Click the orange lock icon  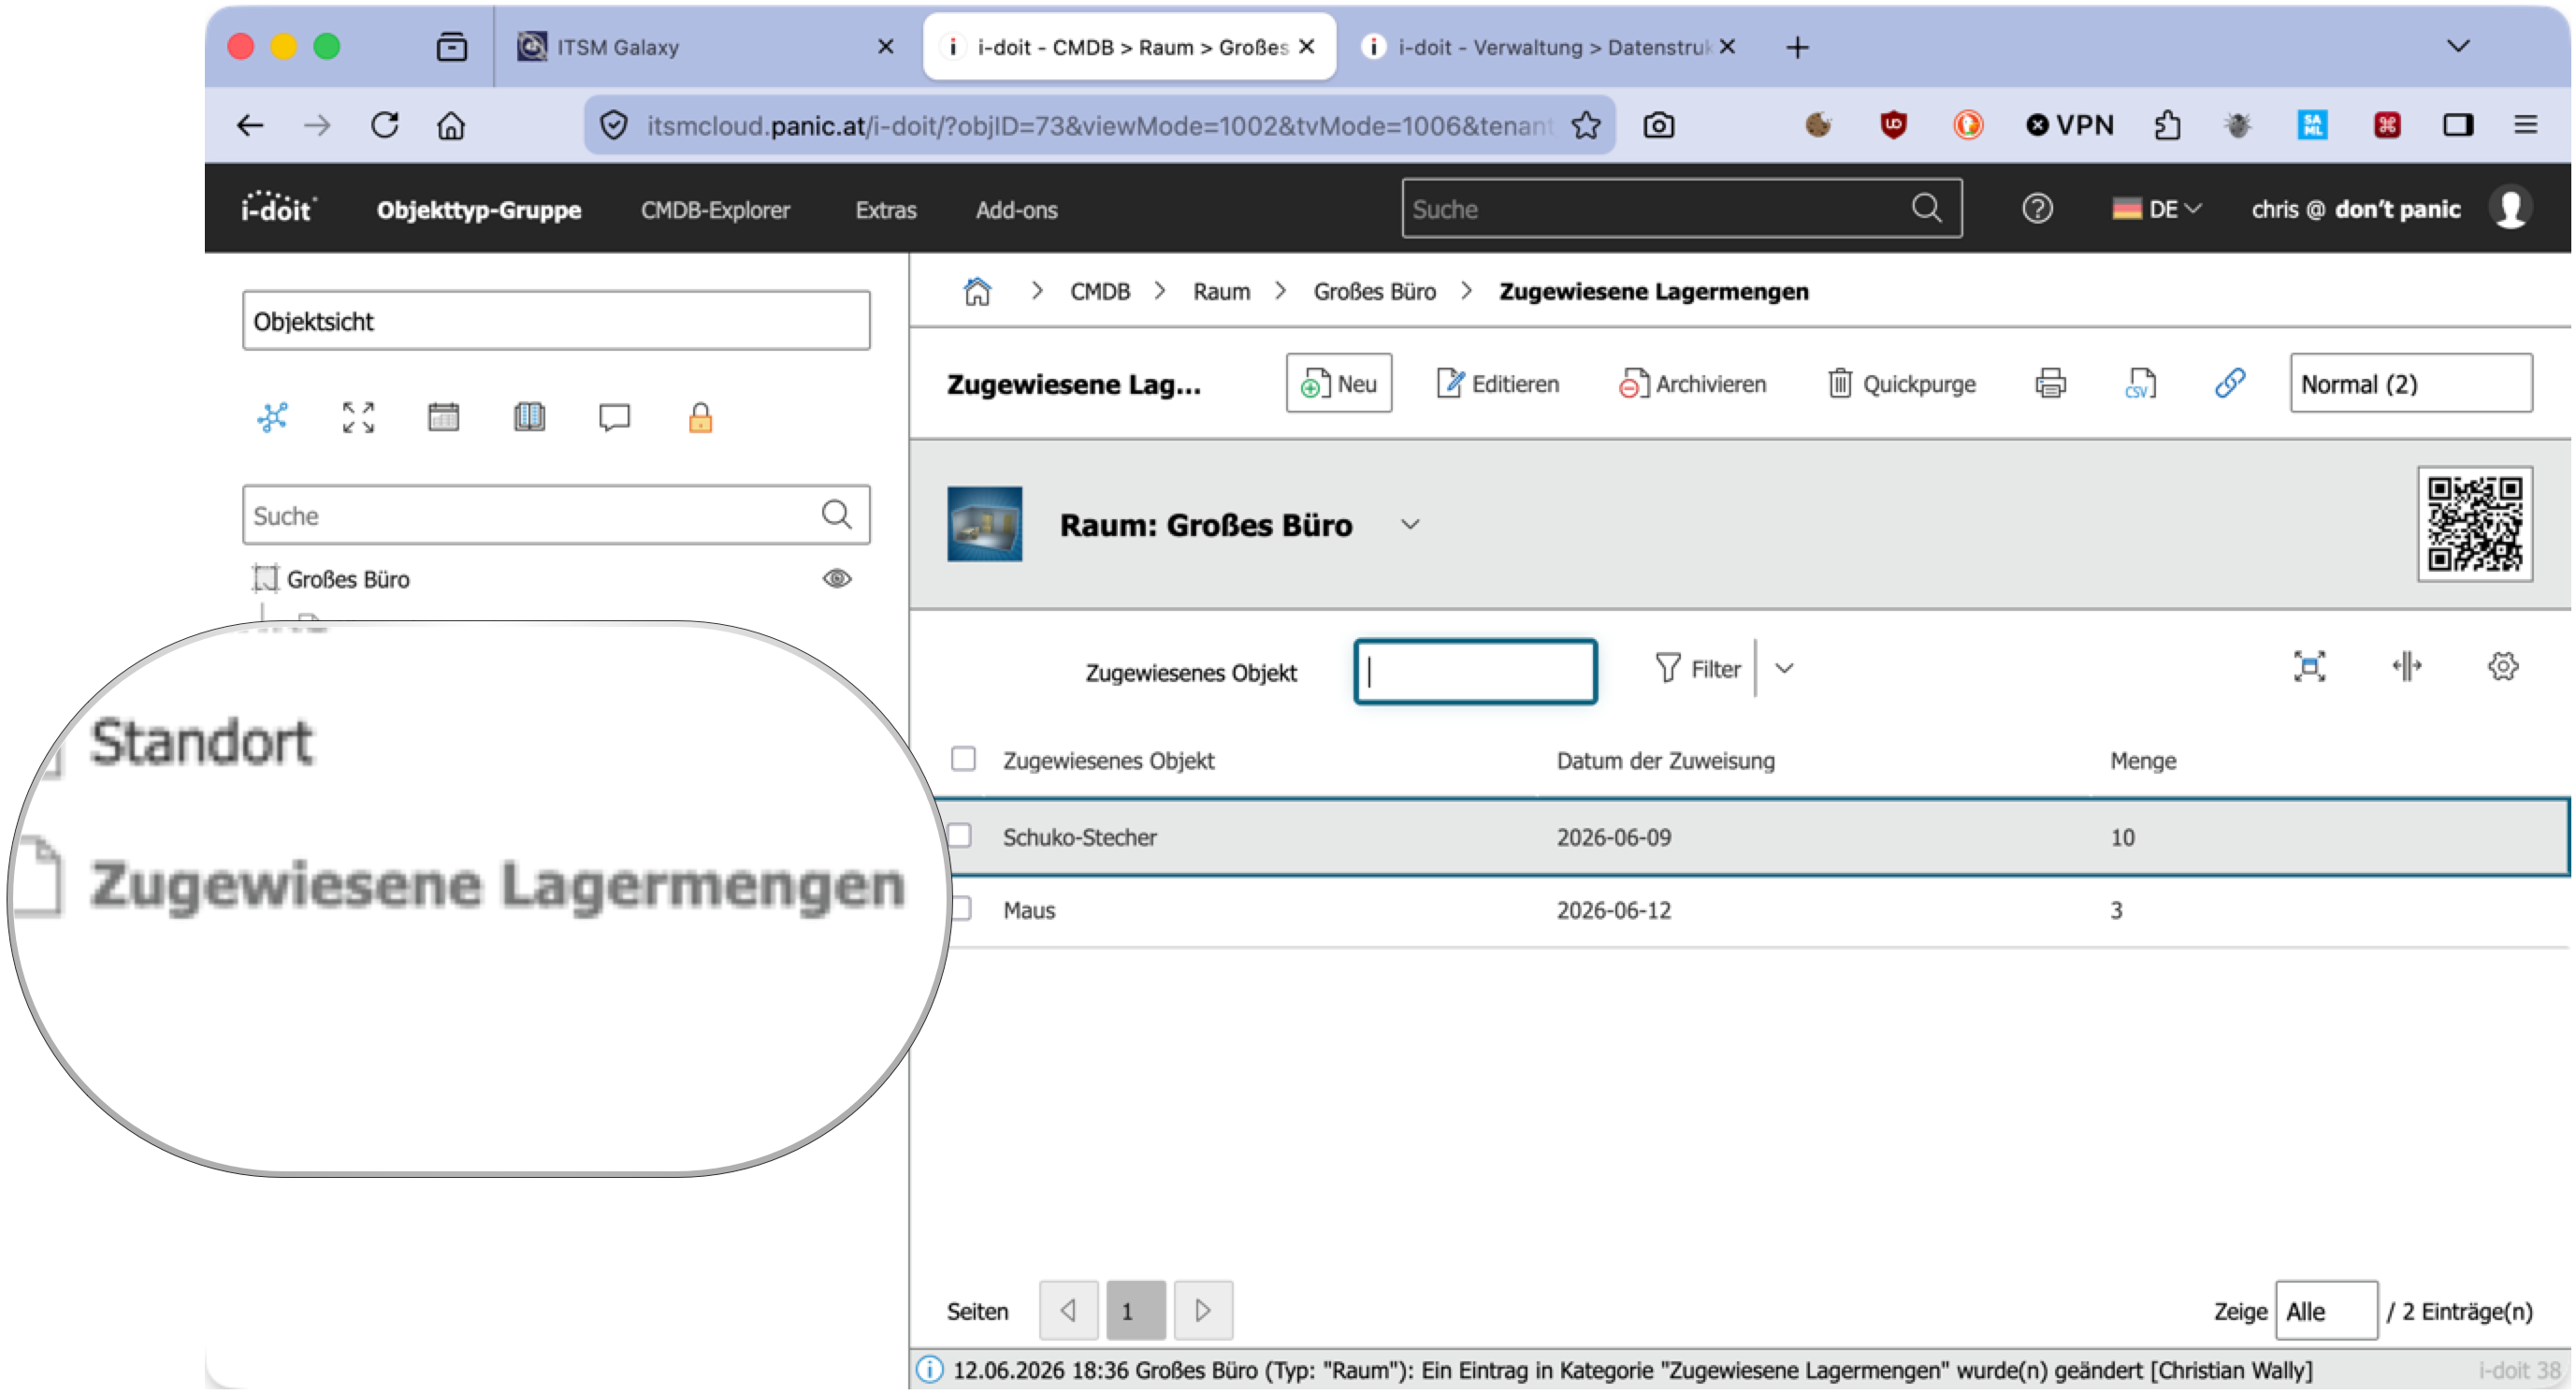click(700, 417)
